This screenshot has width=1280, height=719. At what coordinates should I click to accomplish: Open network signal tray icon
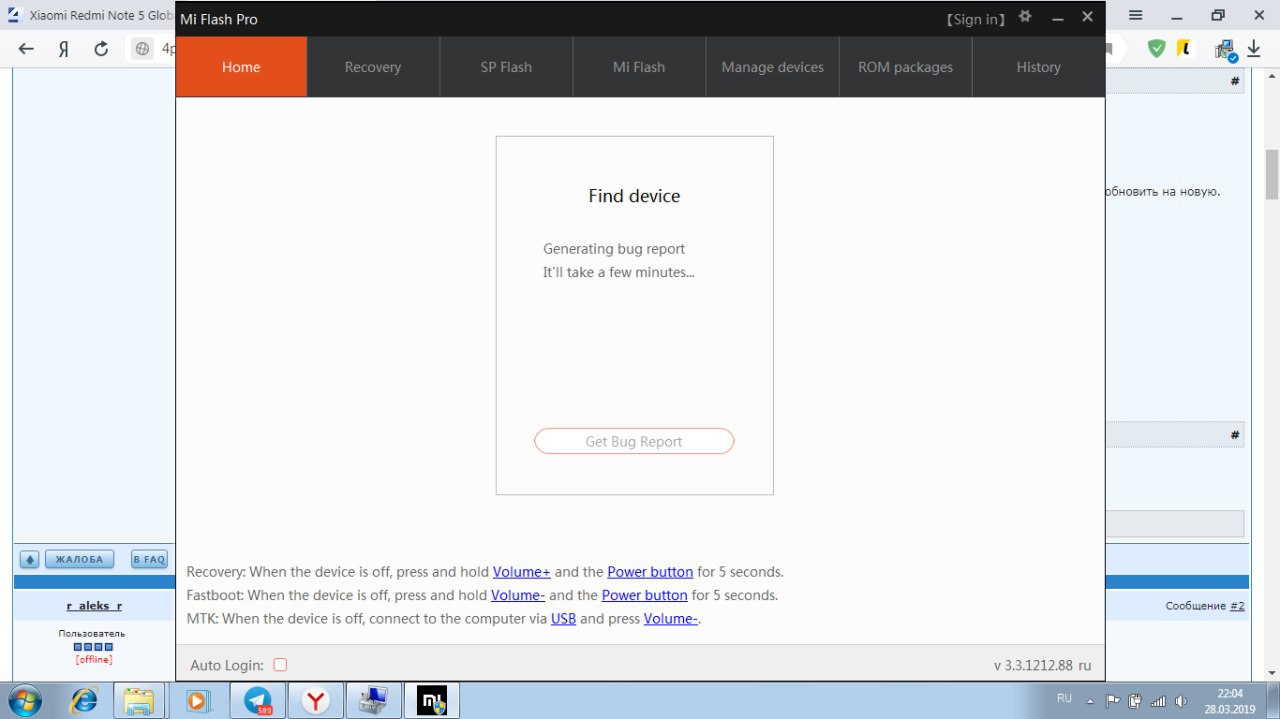(1158, 700)
